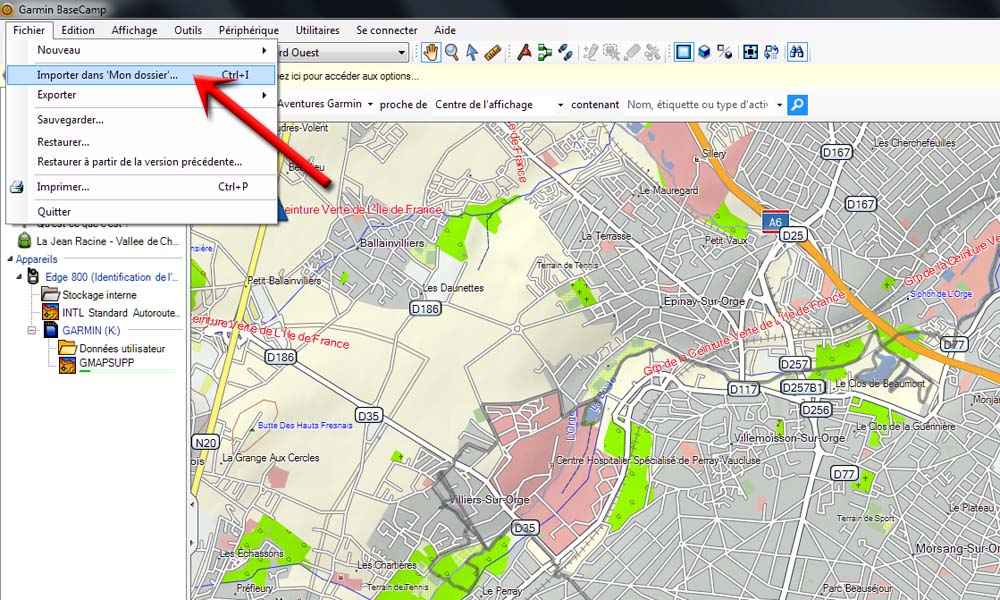Choose Restaurer à partir de la version précédente

141,162
